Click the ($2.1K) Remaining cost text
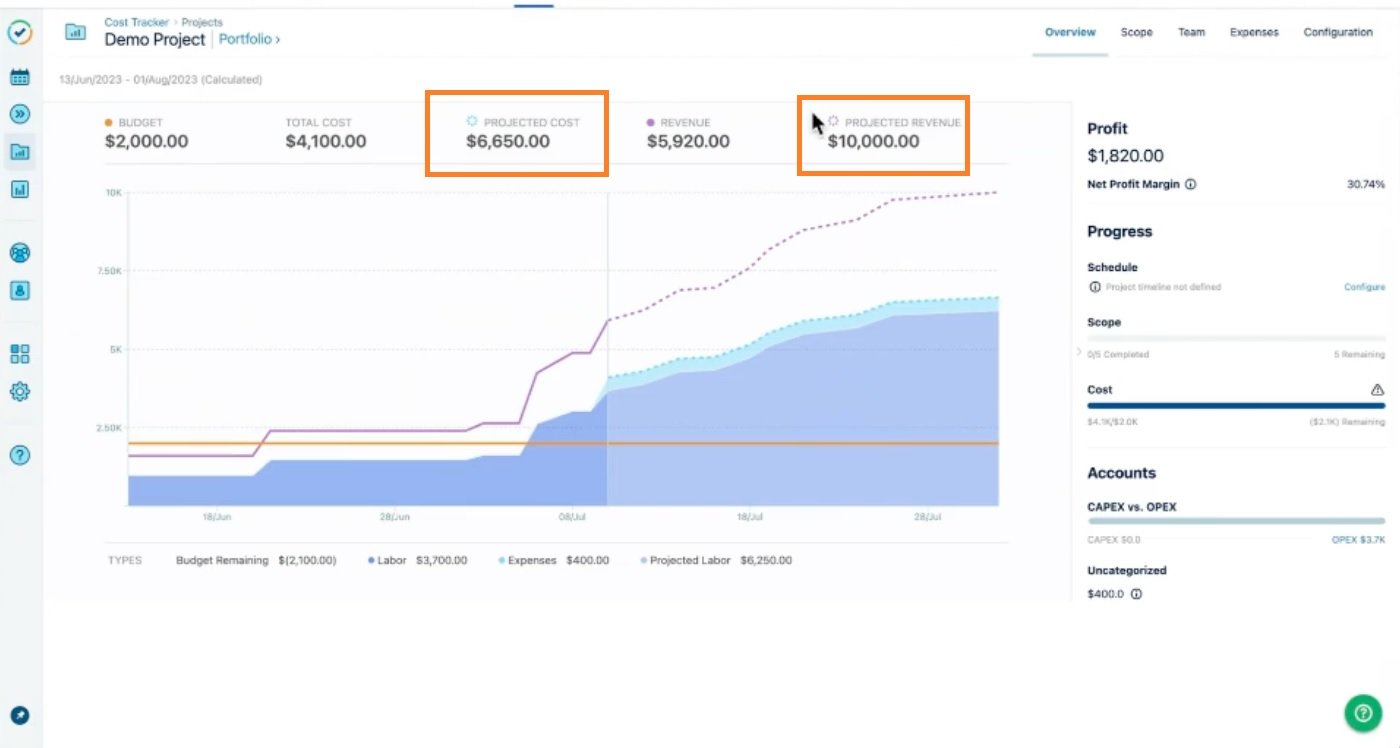This screenshot has width=1400, height=748. (x=1346, y=423)
